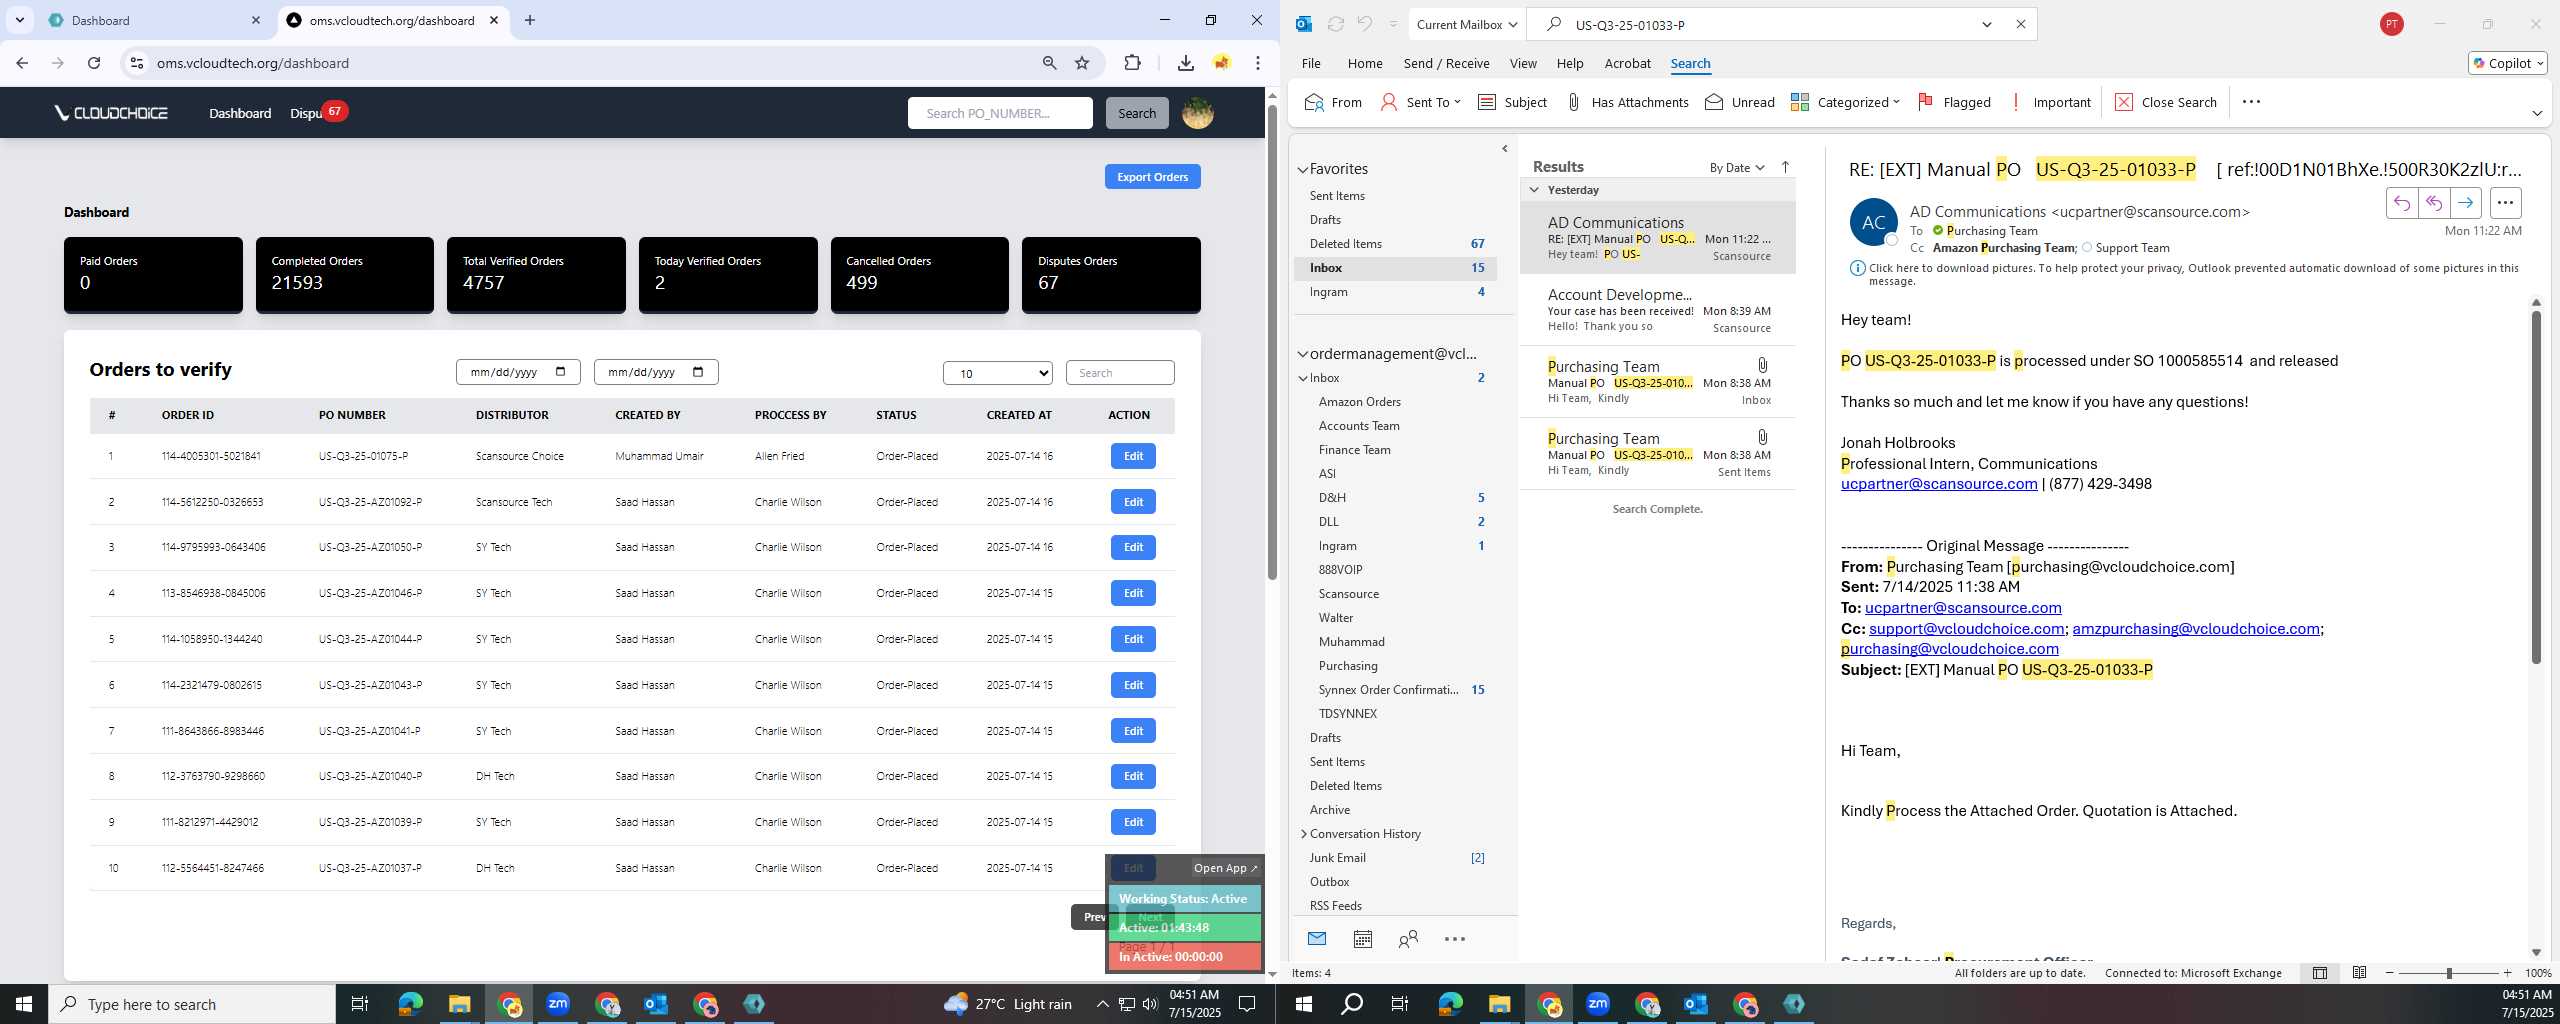Edit order with PO US-Q3-25-01075-P

tap(1133, 456)
